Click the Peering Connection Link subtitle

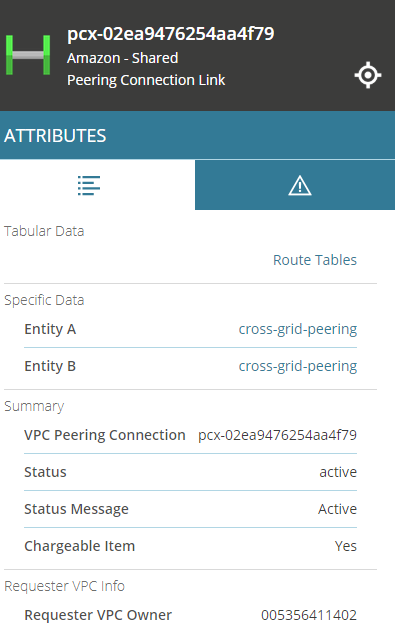(x=146, y=80)
